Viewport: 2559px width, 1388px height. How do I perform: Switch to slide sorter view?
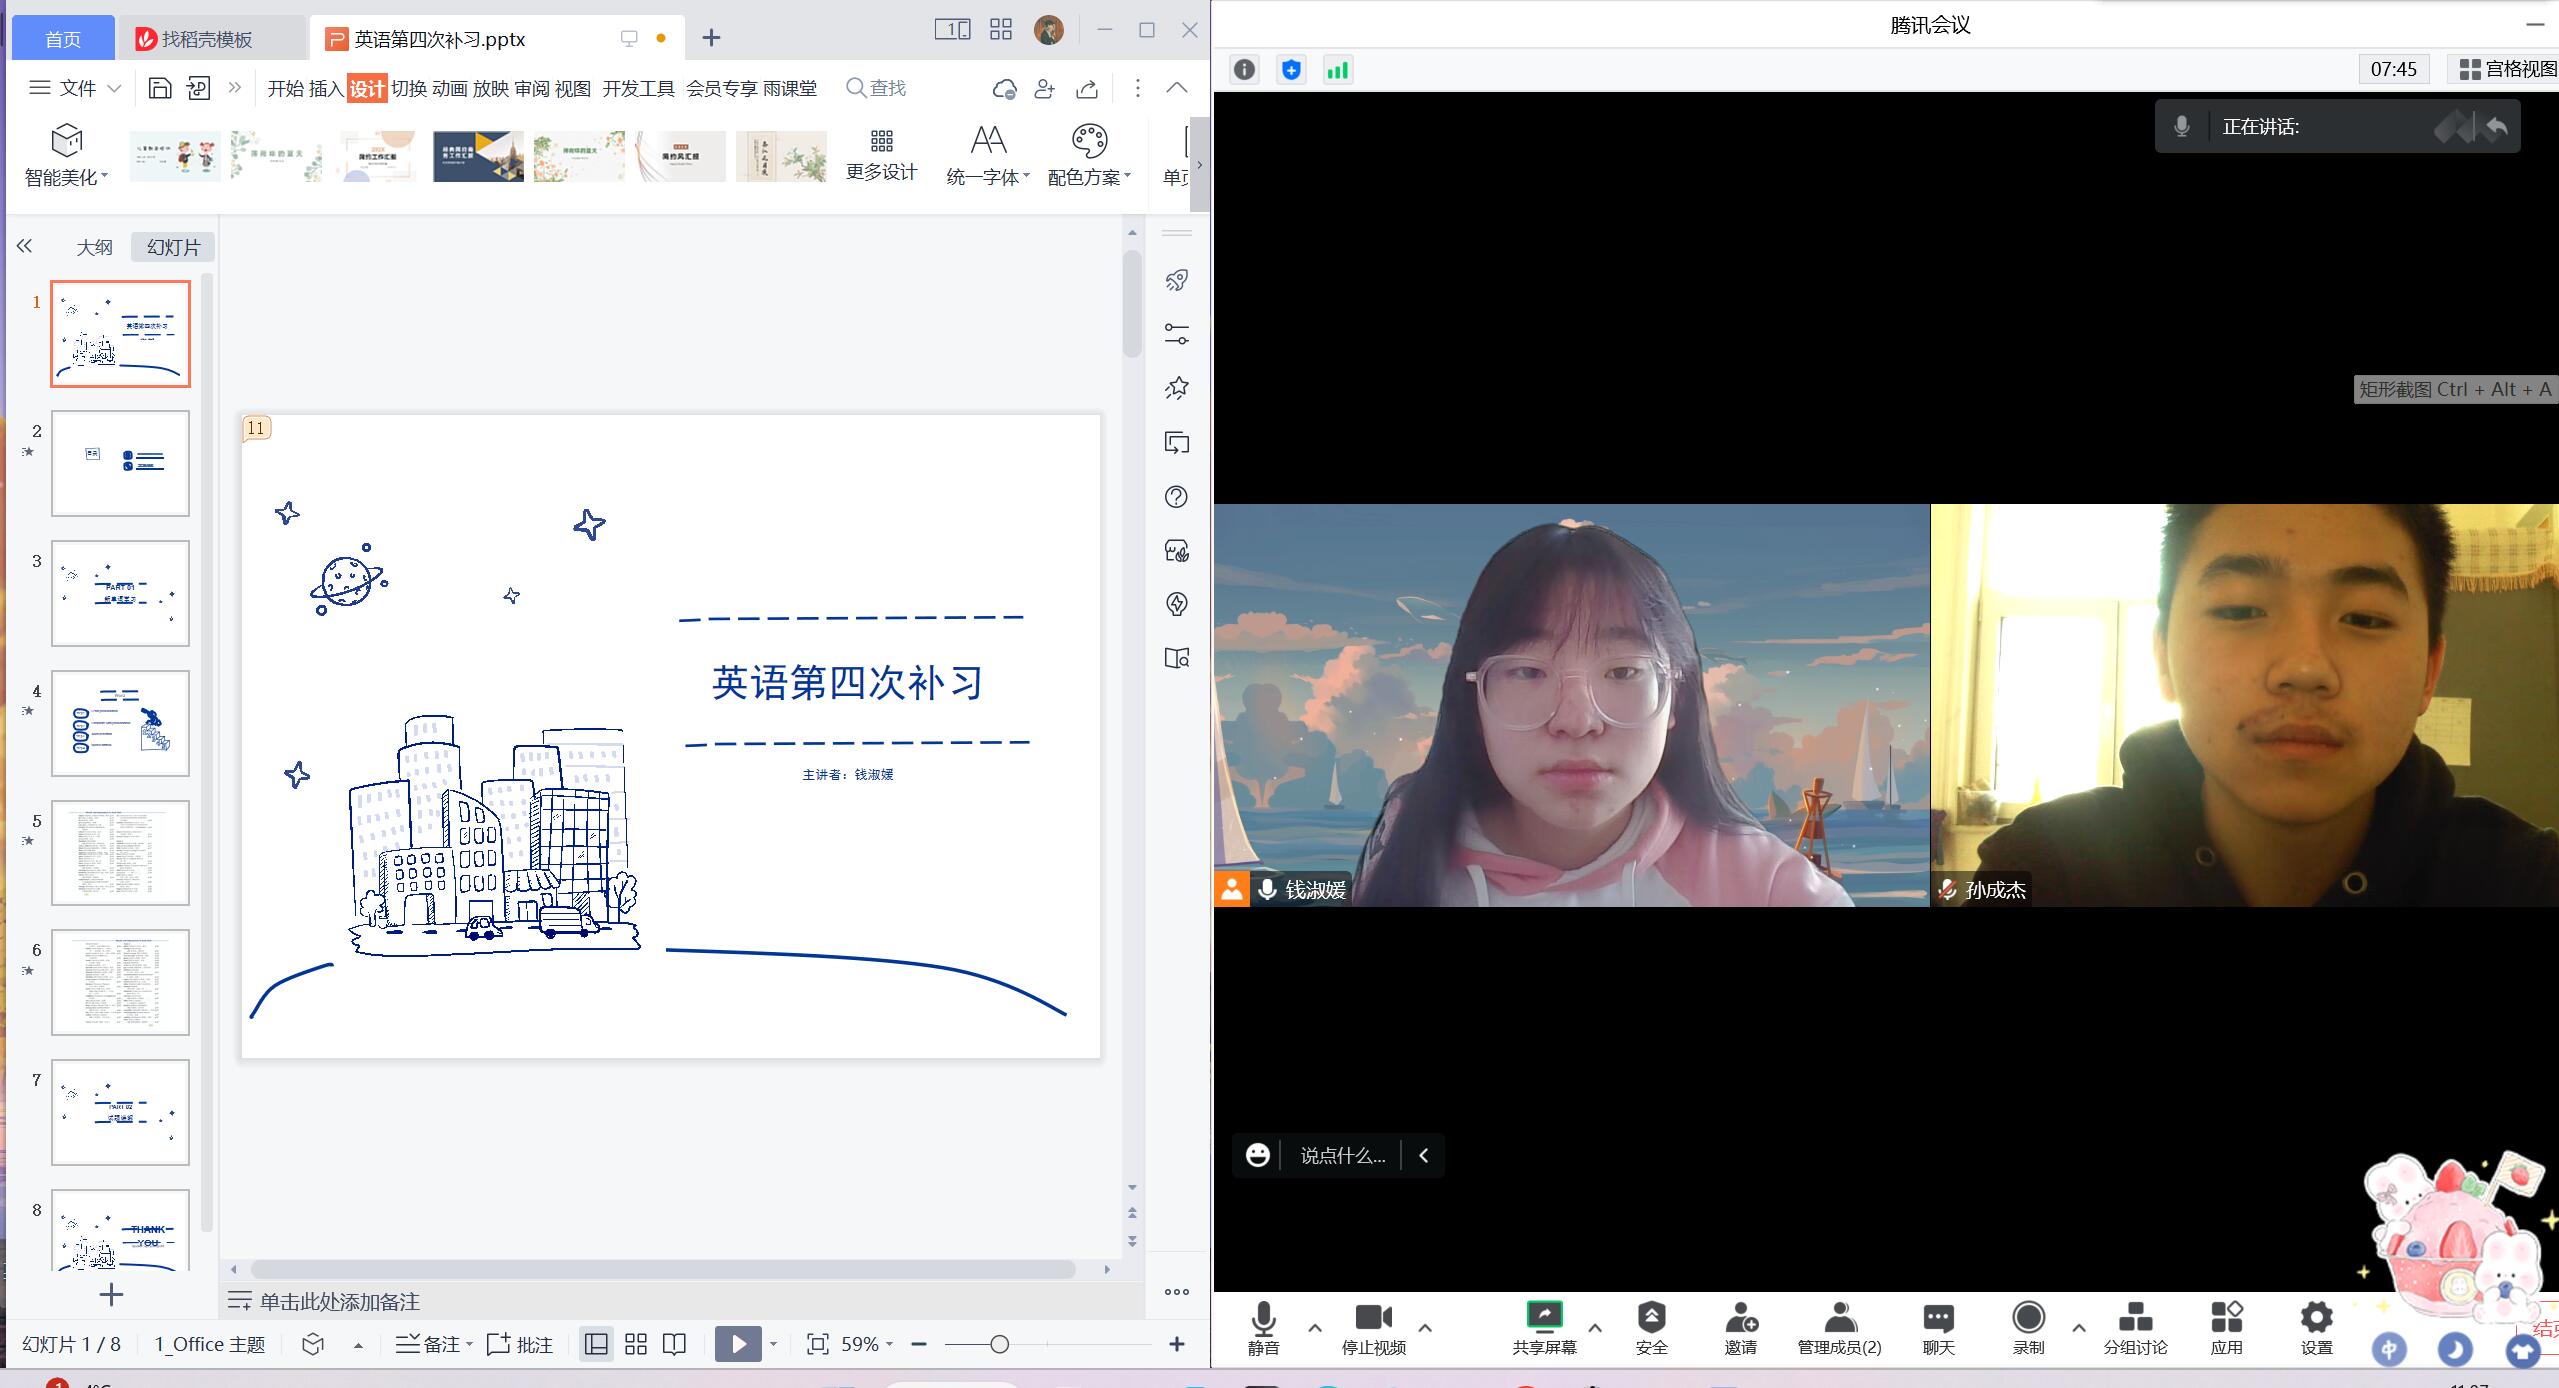pyautogui.click(x=636, y=1344)
